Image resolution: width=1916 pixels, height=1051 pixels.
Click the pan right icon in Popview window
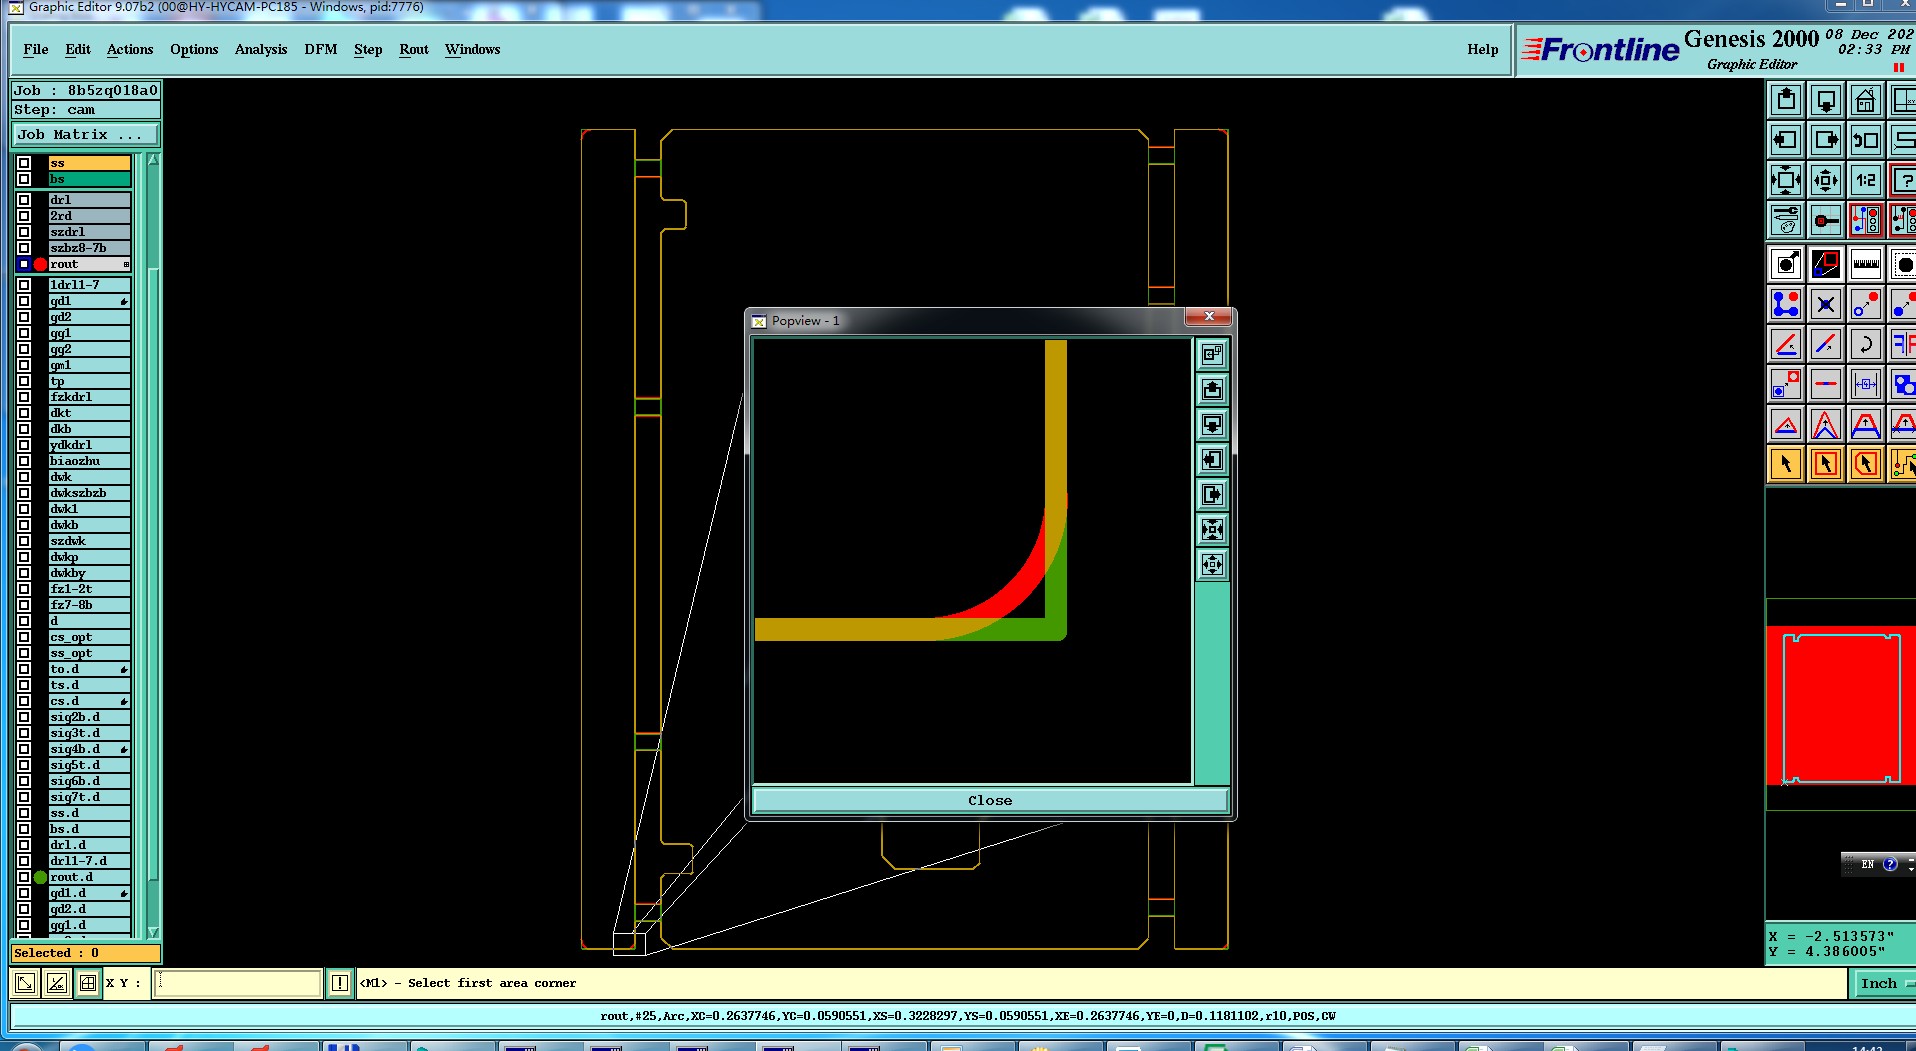[1212, 495]
